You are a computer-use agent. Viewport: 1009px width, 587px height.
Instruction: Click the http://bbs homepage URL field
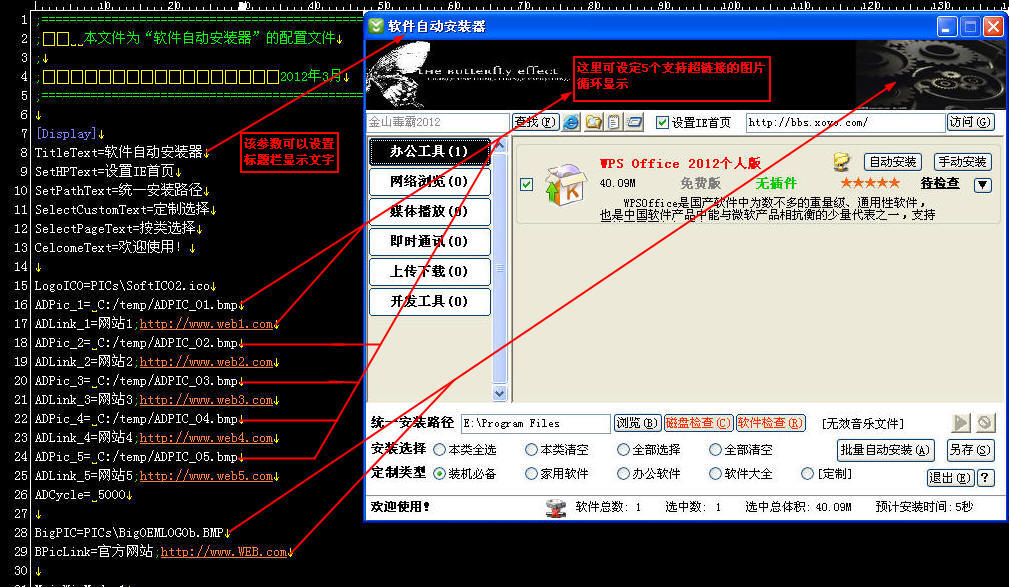[846, 122]
